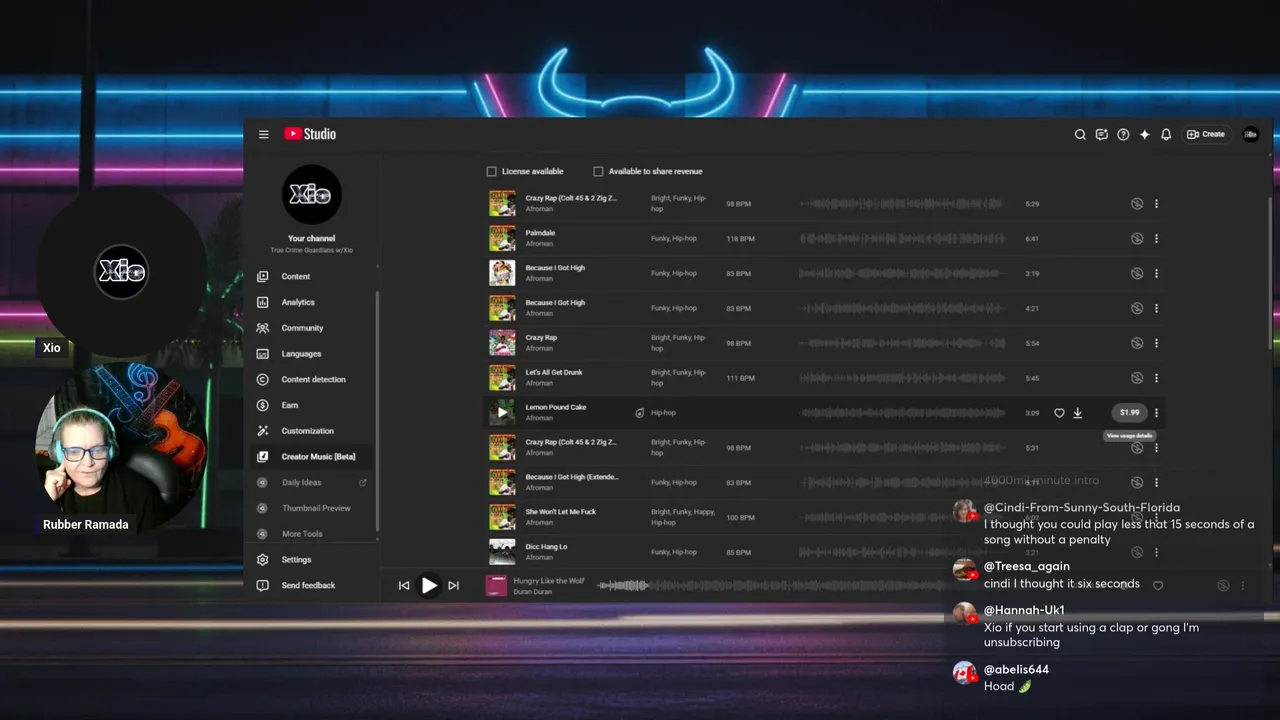The image size is (1280, 720).
Task: Click the Palmdale album thumbnail
Action: [x=502, y=238]
